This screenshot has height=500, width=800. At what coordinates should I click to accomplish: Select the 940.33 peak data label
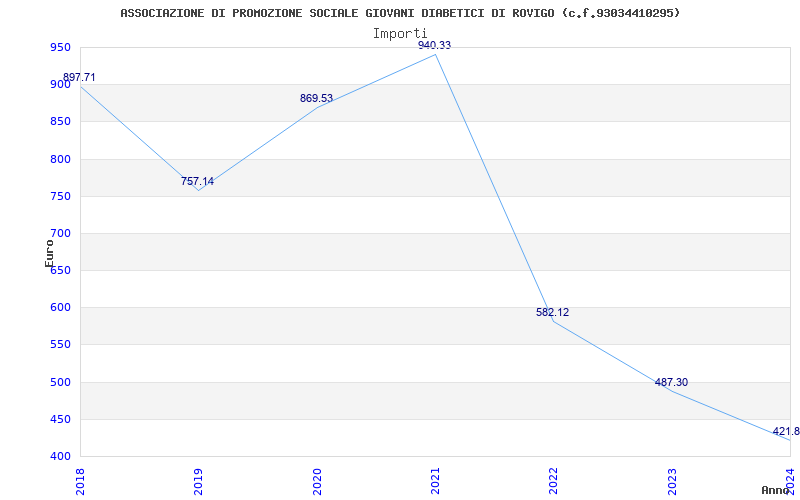pyautogui.click(x=435, y=45)
